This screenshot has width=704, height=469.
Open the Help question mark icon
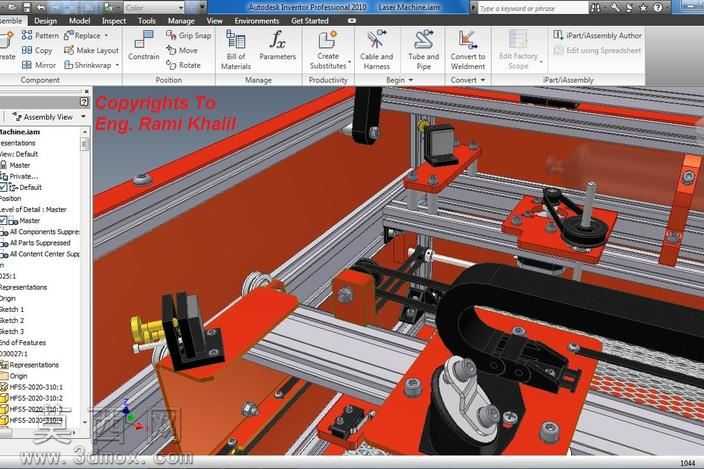(658, 8)
